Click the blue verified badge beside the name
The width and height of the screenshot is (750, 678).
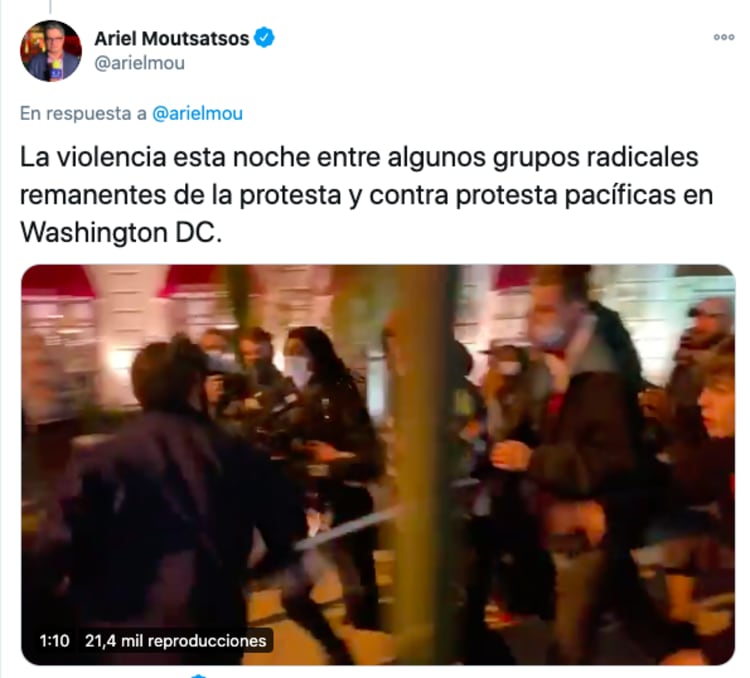point(264,38)
